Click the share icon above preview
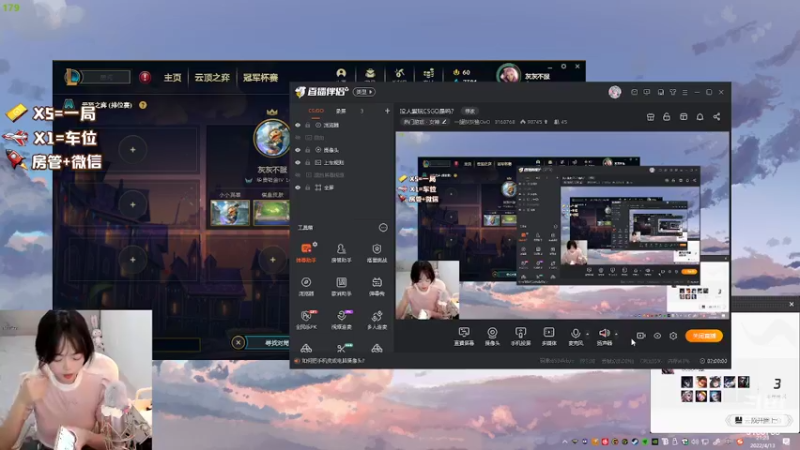Screen dimensions: 800x450 (717, 117)
